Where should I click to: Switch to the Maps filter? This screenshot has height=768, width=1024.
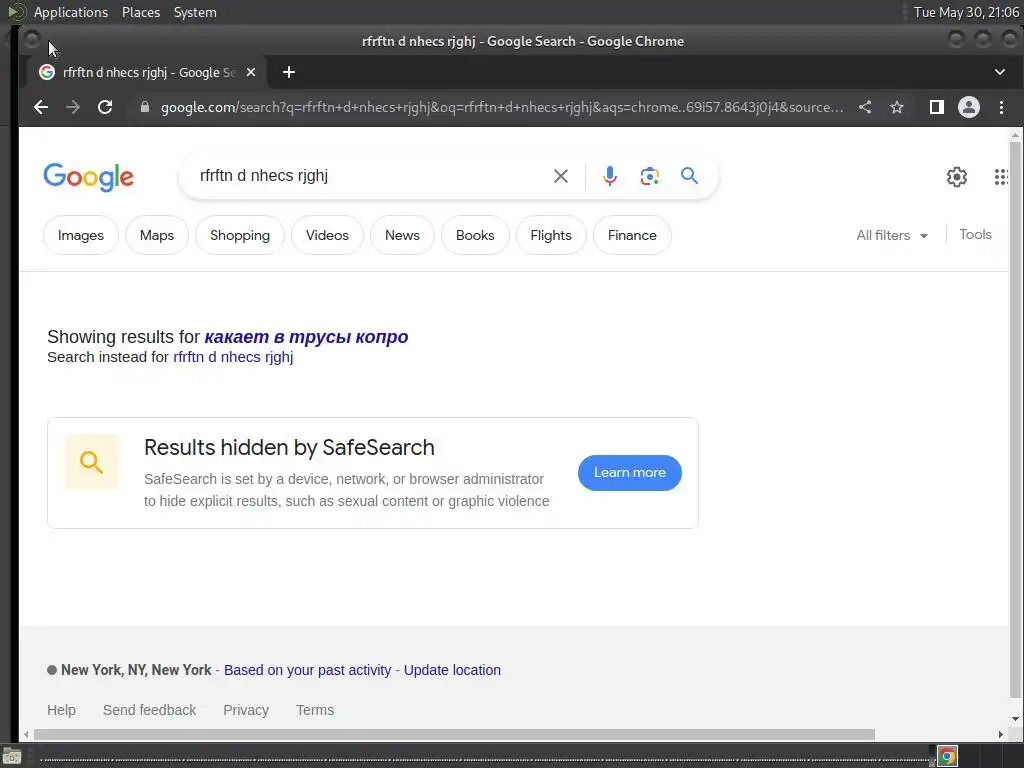157,235
